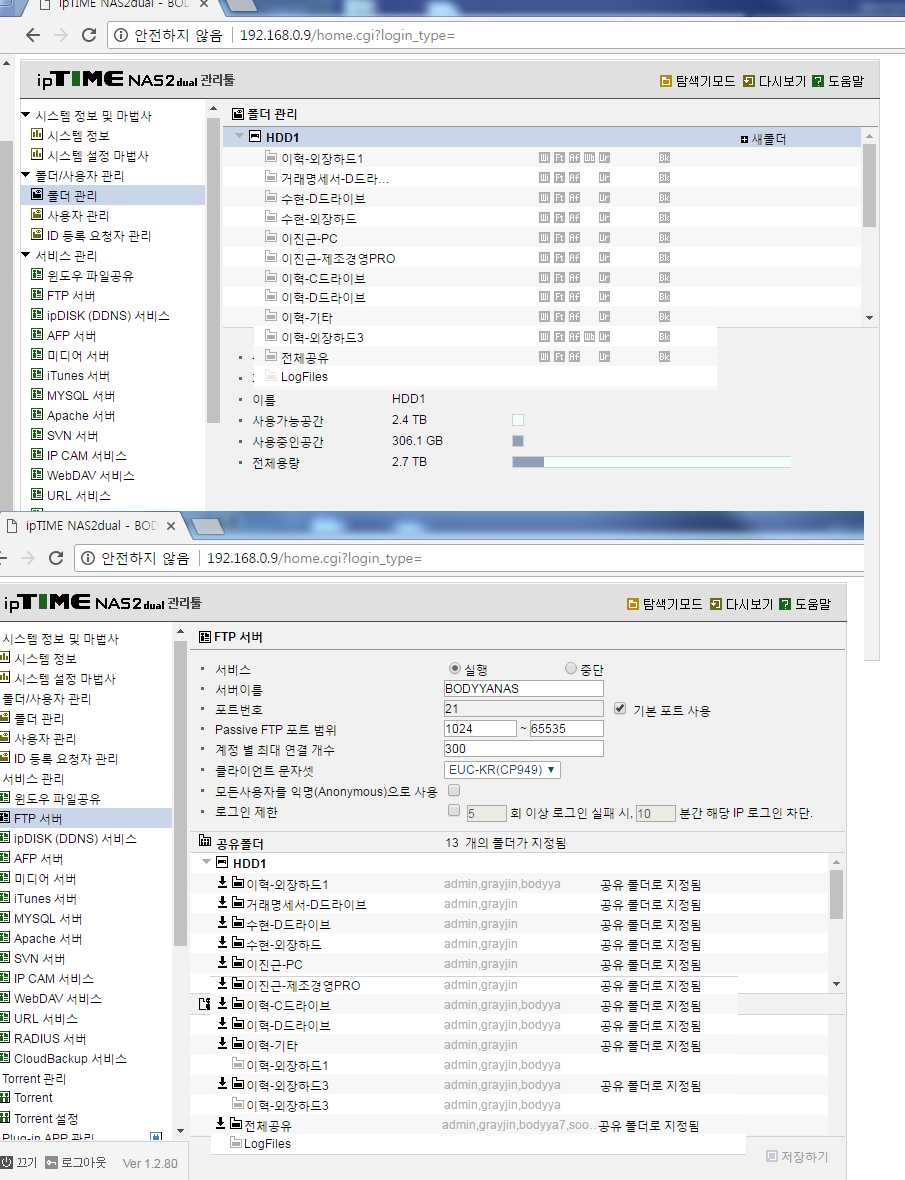Click Wb badge on 이혁-외장하드1 row, top window
The width and height of the screenshot is (905, 1180).
589,158
